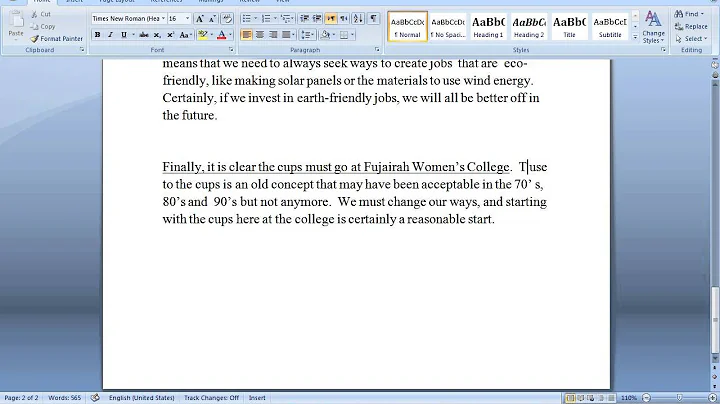The height and width of the screenshot is (404, 720).
Task: Cut the selected text
Action: click(x=40, y=14)
